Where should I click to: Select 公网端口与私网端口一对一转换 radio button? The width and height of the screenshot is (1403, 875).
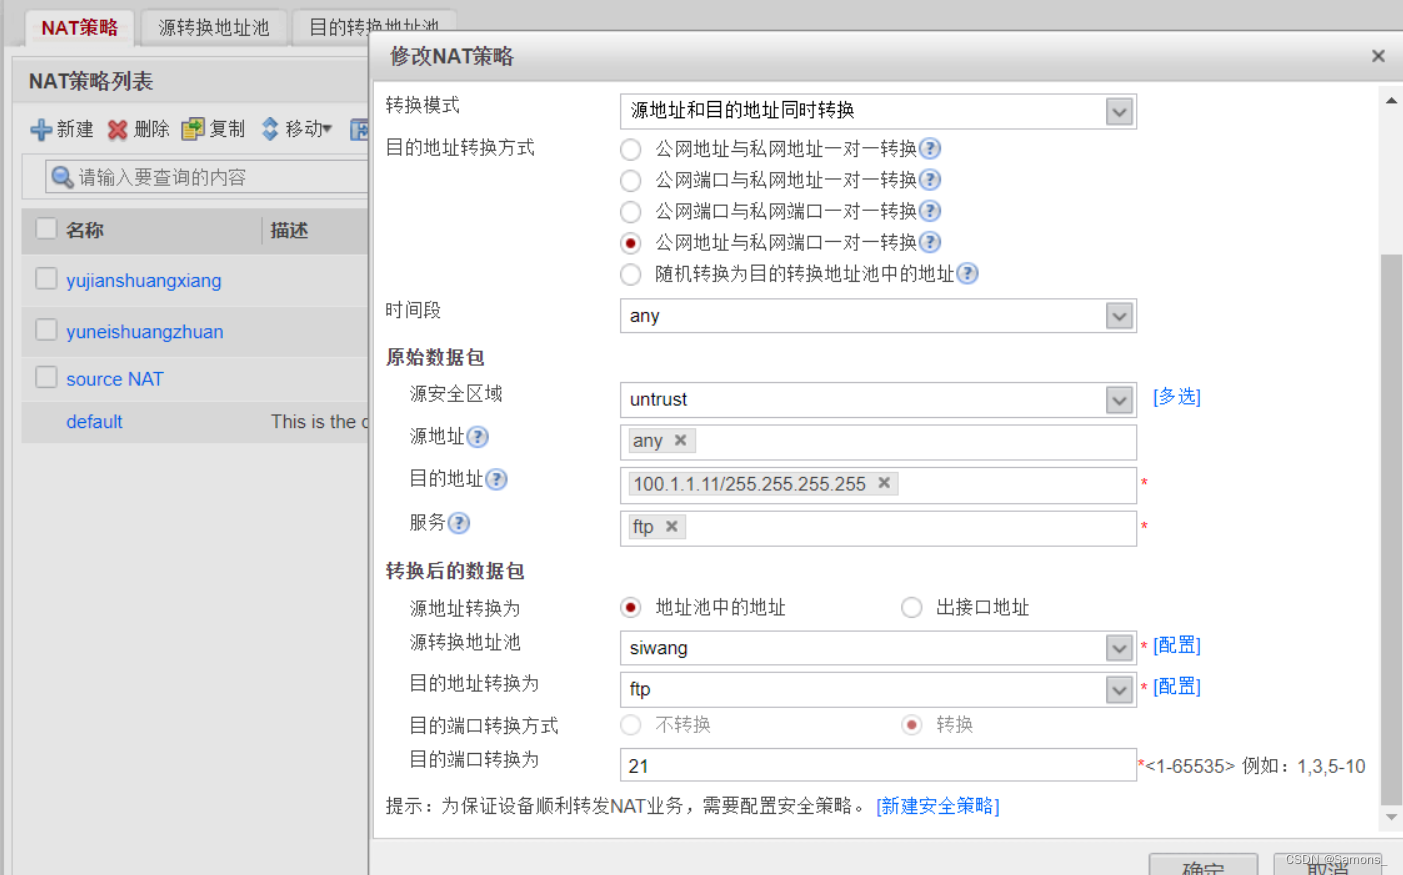point(630,211)
